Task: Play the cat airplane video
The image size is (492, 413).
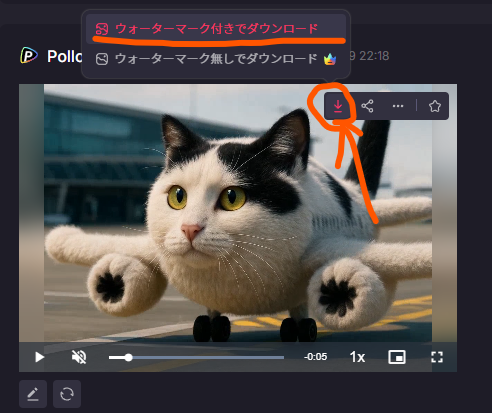Action: pos(39,357)
